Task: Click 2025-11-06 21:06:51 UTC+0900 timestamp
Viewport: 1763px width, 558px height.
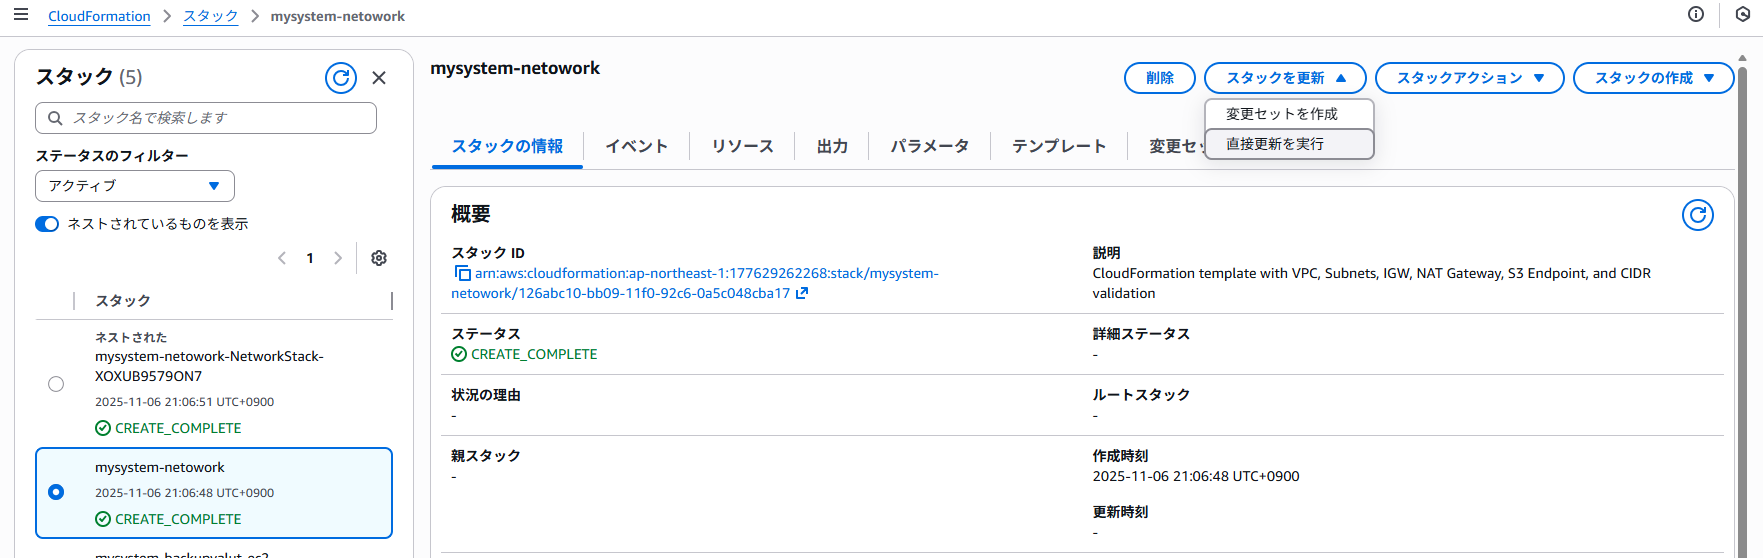Action: tap(184, 402)
